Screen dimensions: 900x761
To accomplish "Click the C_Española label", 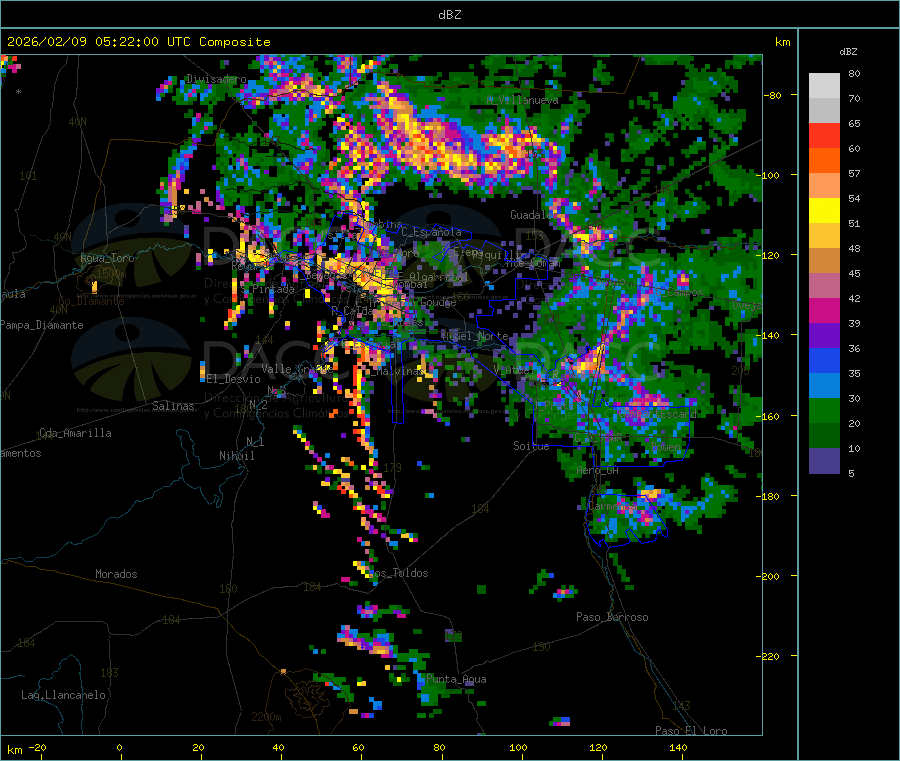I will (x=432, y=232).
